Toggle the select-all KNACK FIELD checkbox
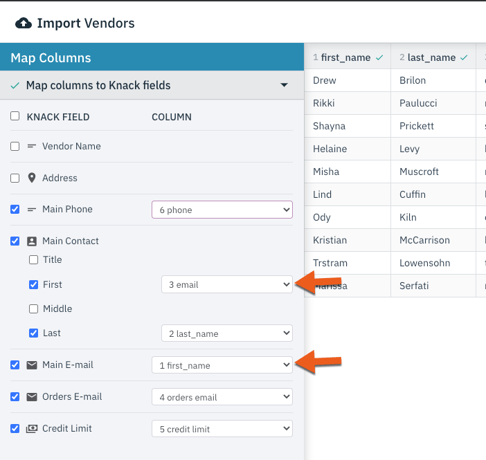Screen dimensions: 486x460 [x=15, y=116]
